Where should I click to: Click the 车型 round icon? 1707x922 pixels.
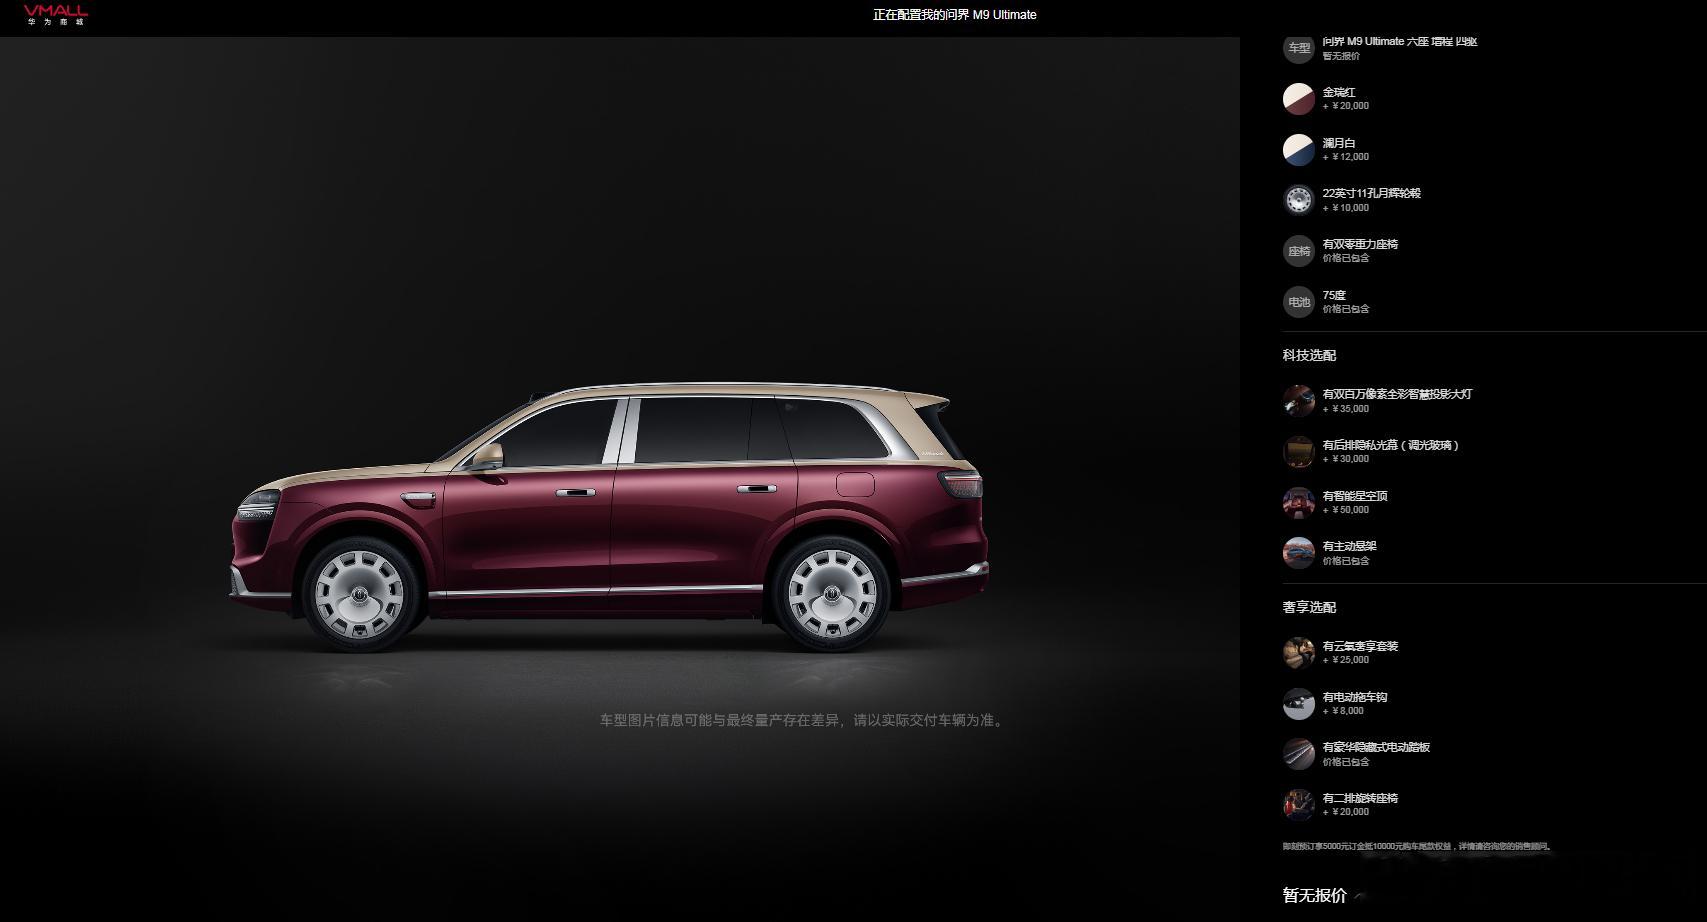click(1299, 48)
